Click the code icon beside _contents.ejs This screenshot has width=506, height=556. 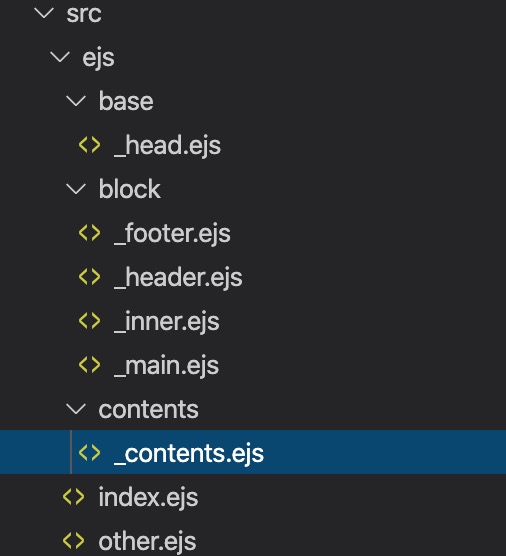(89, 453)
